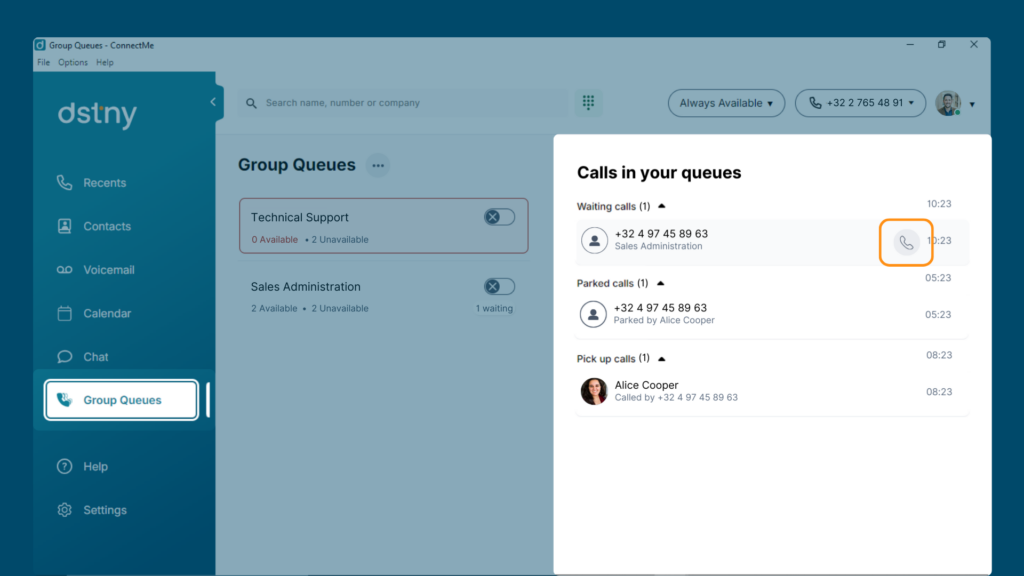Viewport: 1024px width, 576px height.
Task: Restore down the ConnectMe window
Action: click(941, 44)
